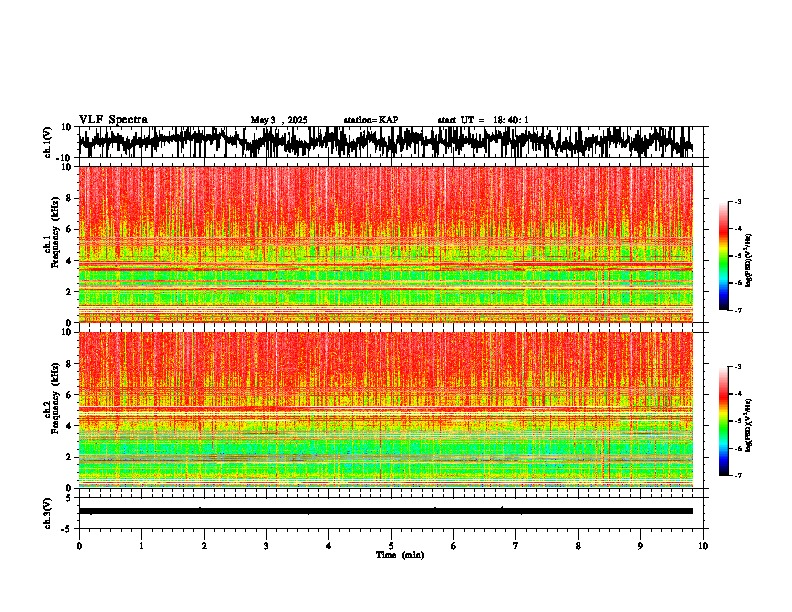The height and width of the screenshot is (612, 792).
Task: Click time-axis tick label "3" at bottom
Action: pyautogui.click(x=266, y=546)
